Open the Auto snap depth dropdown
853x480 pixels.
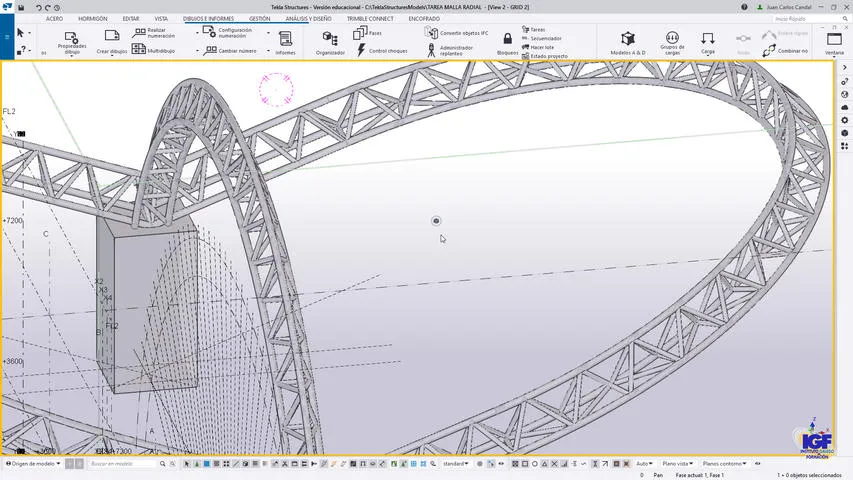tap(644, 464)
